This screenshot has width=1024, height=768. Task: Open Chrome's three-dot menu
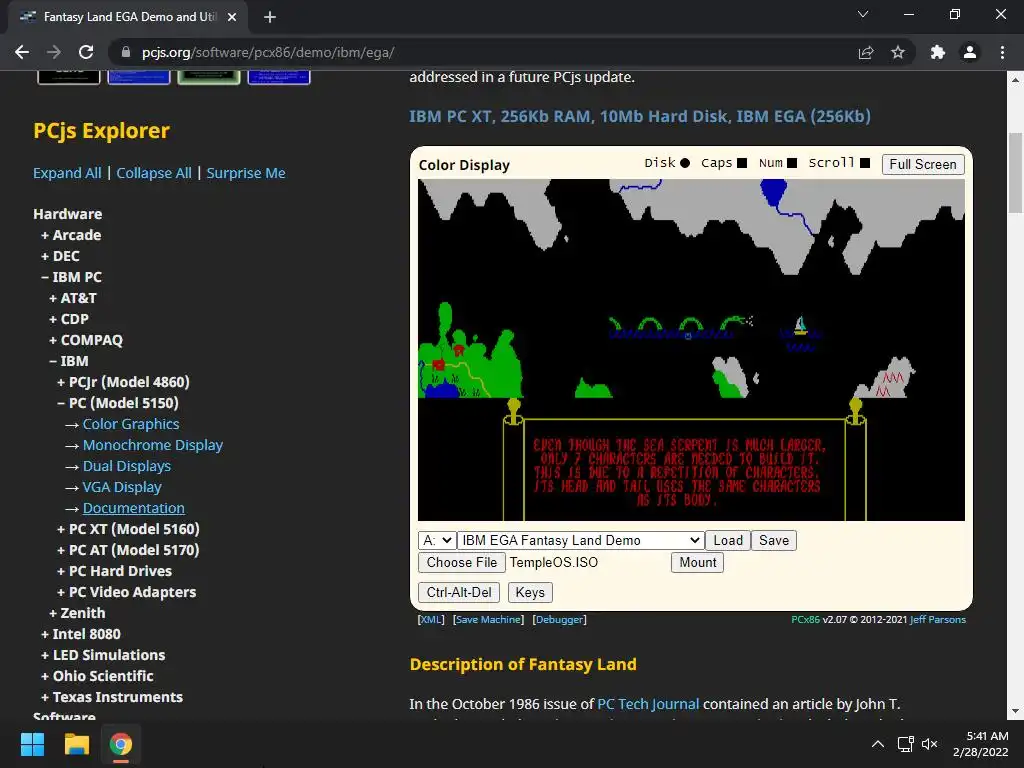pyautogui.click(x=1002, y=52)
